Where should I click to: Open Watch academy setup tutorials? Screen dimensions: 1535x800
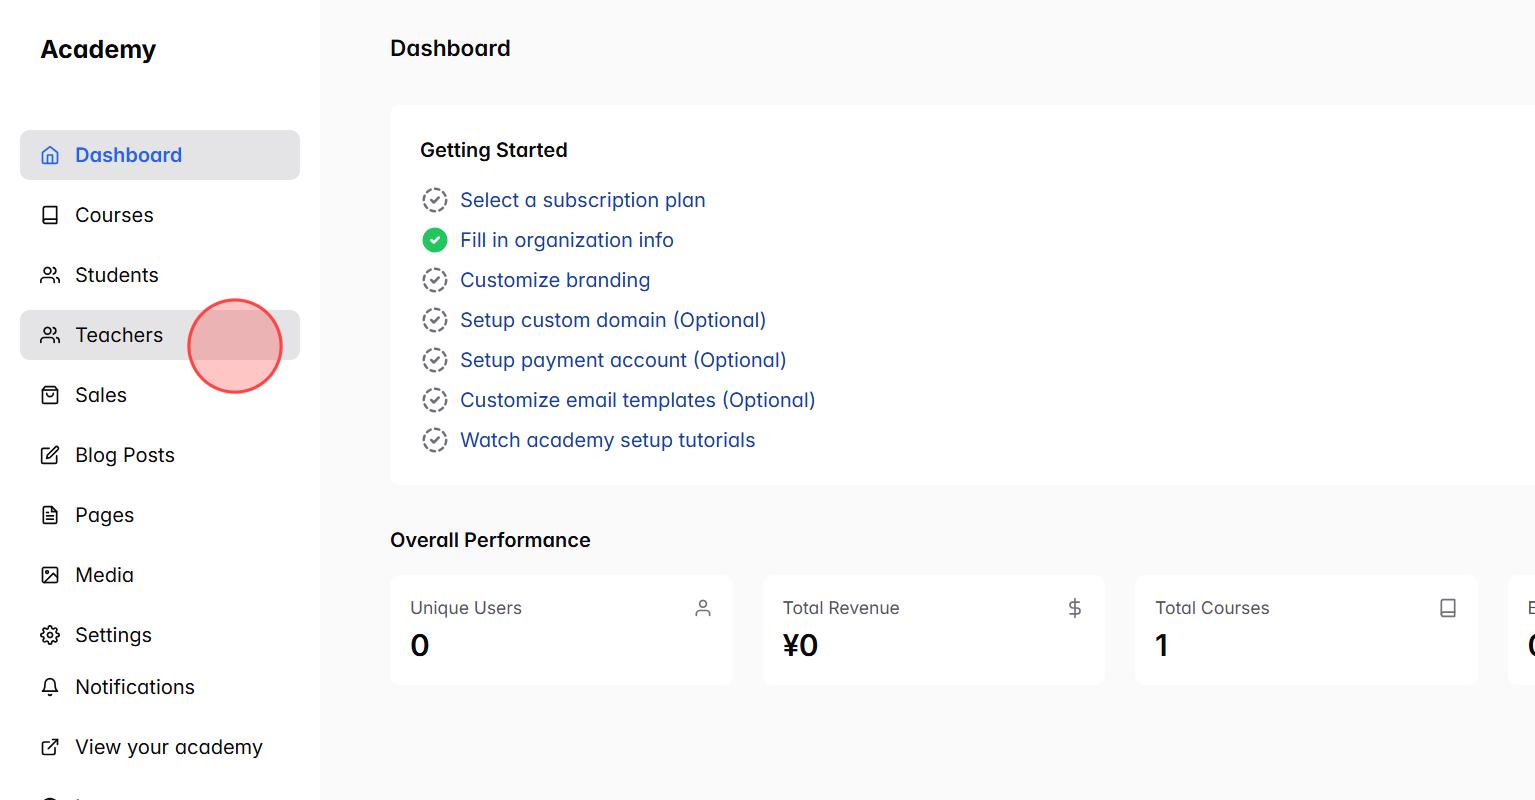[x=607, y=440]
